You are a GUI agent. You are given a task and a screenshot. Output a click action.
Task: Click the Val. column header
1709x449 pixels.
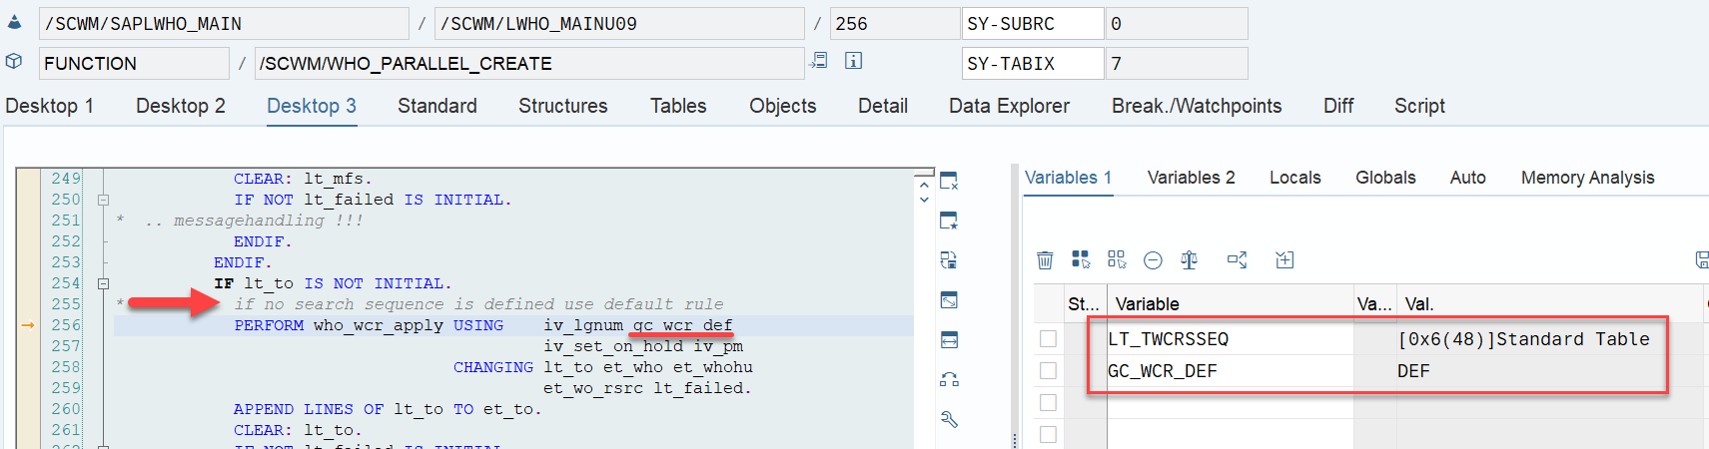[1552, 304]
